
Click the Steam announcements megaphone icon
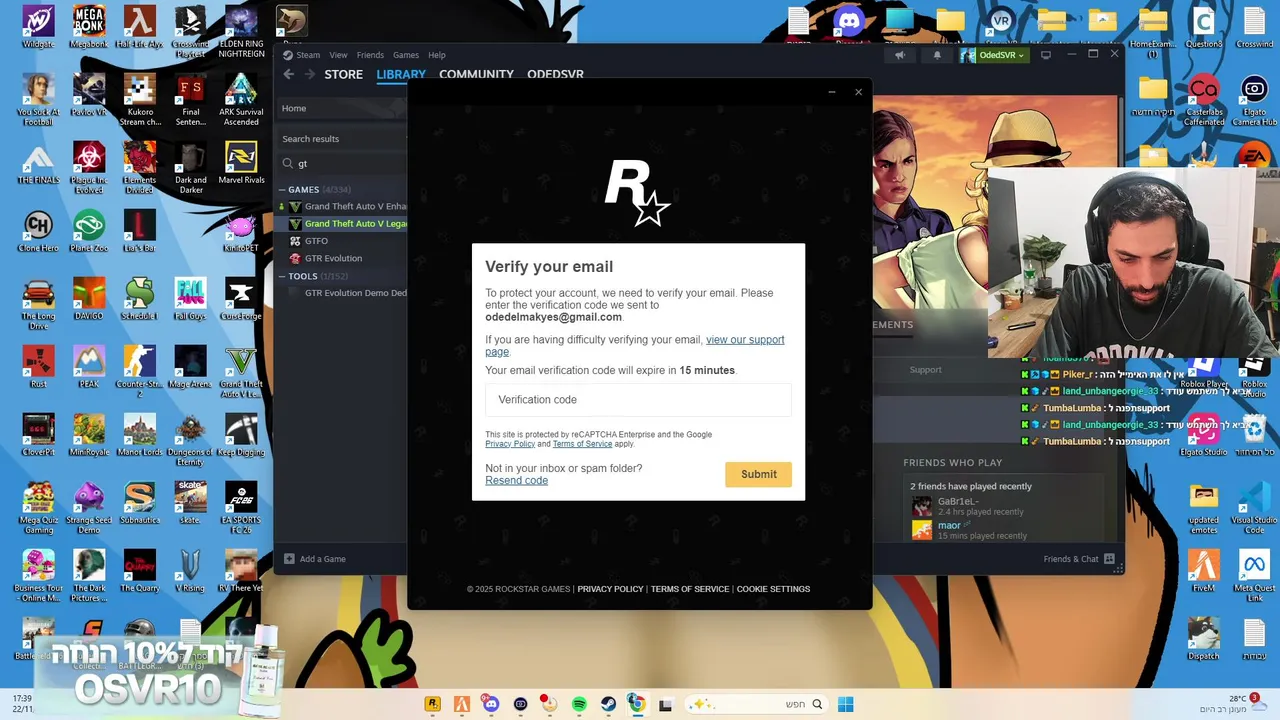pos(899,55)
